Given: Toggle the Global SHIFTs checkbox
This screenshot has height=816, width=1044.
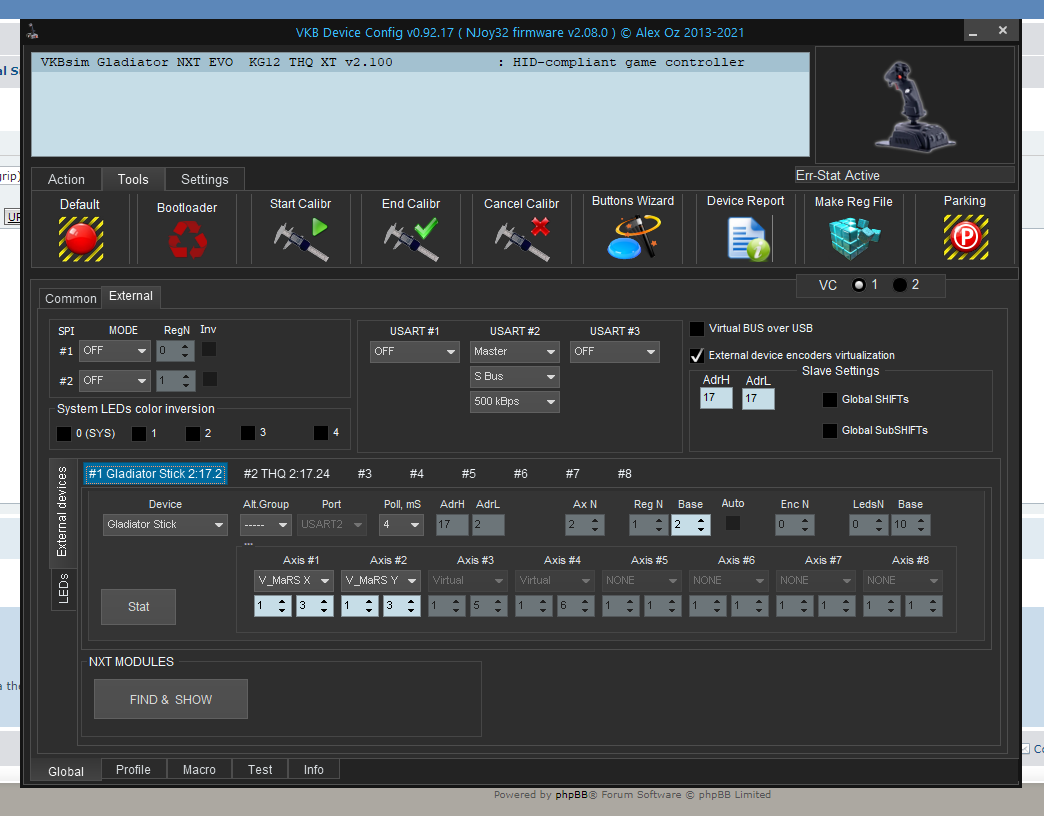Looking at the screenshot, I should [x=829, y=400].
